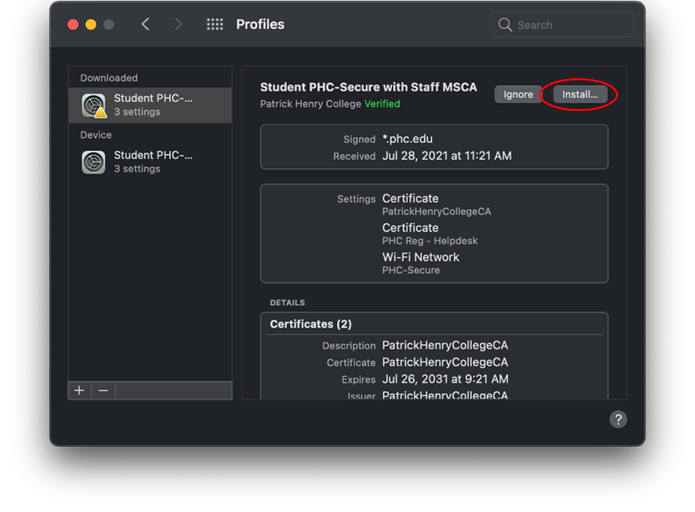Image resolution: width=695 pixels, height=512 pixels.
Task: Click the magnifying glass search icon
Action: 505,24
